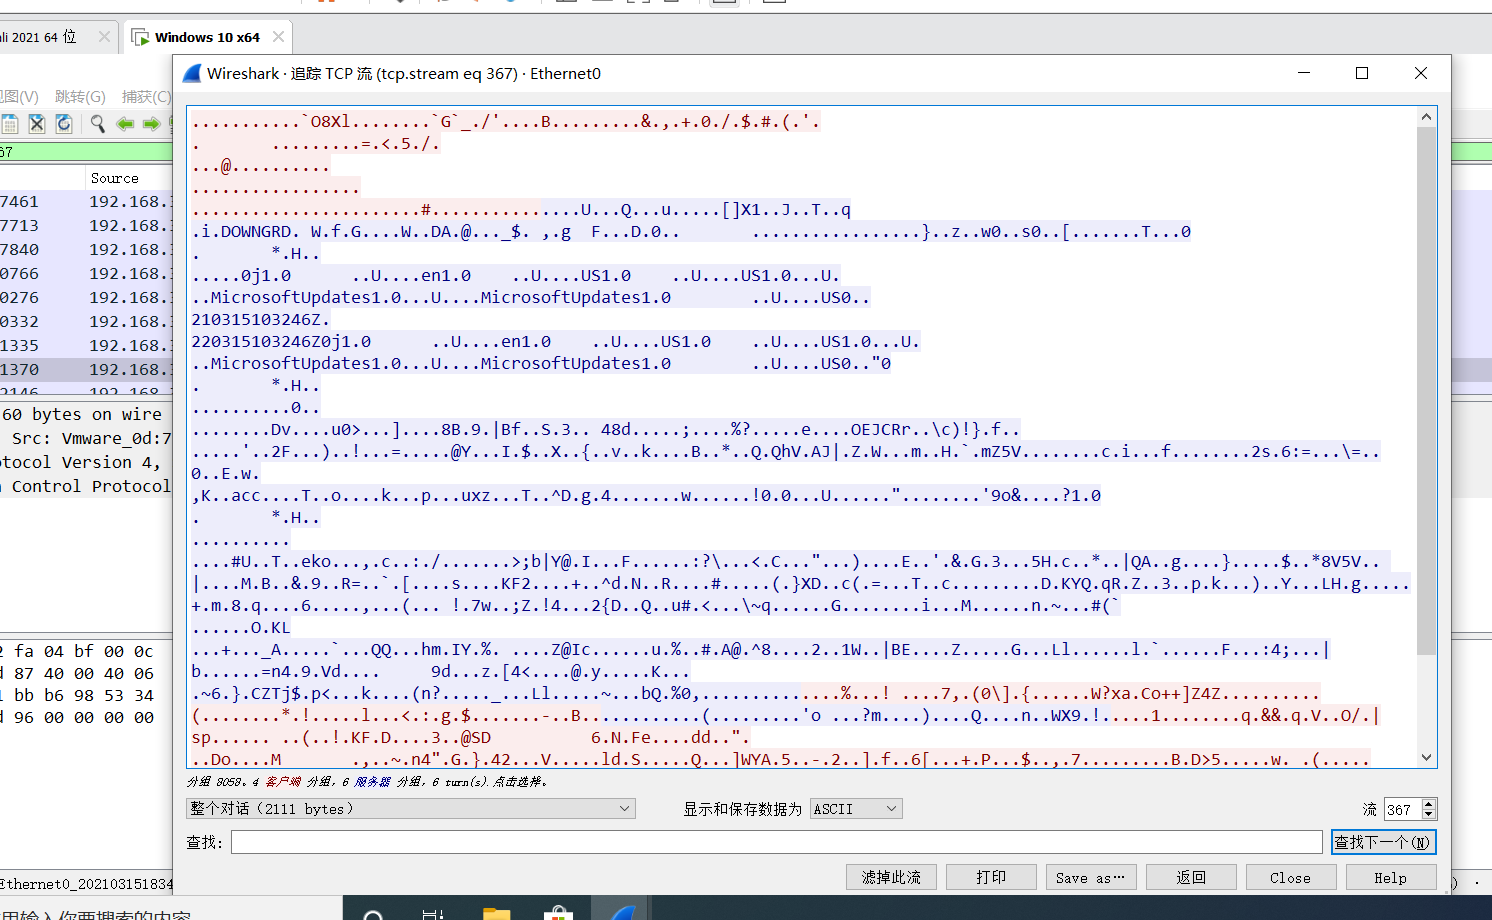The image size is (1492, 920).
Task: Click the green display filter bar
Action: 86,152
